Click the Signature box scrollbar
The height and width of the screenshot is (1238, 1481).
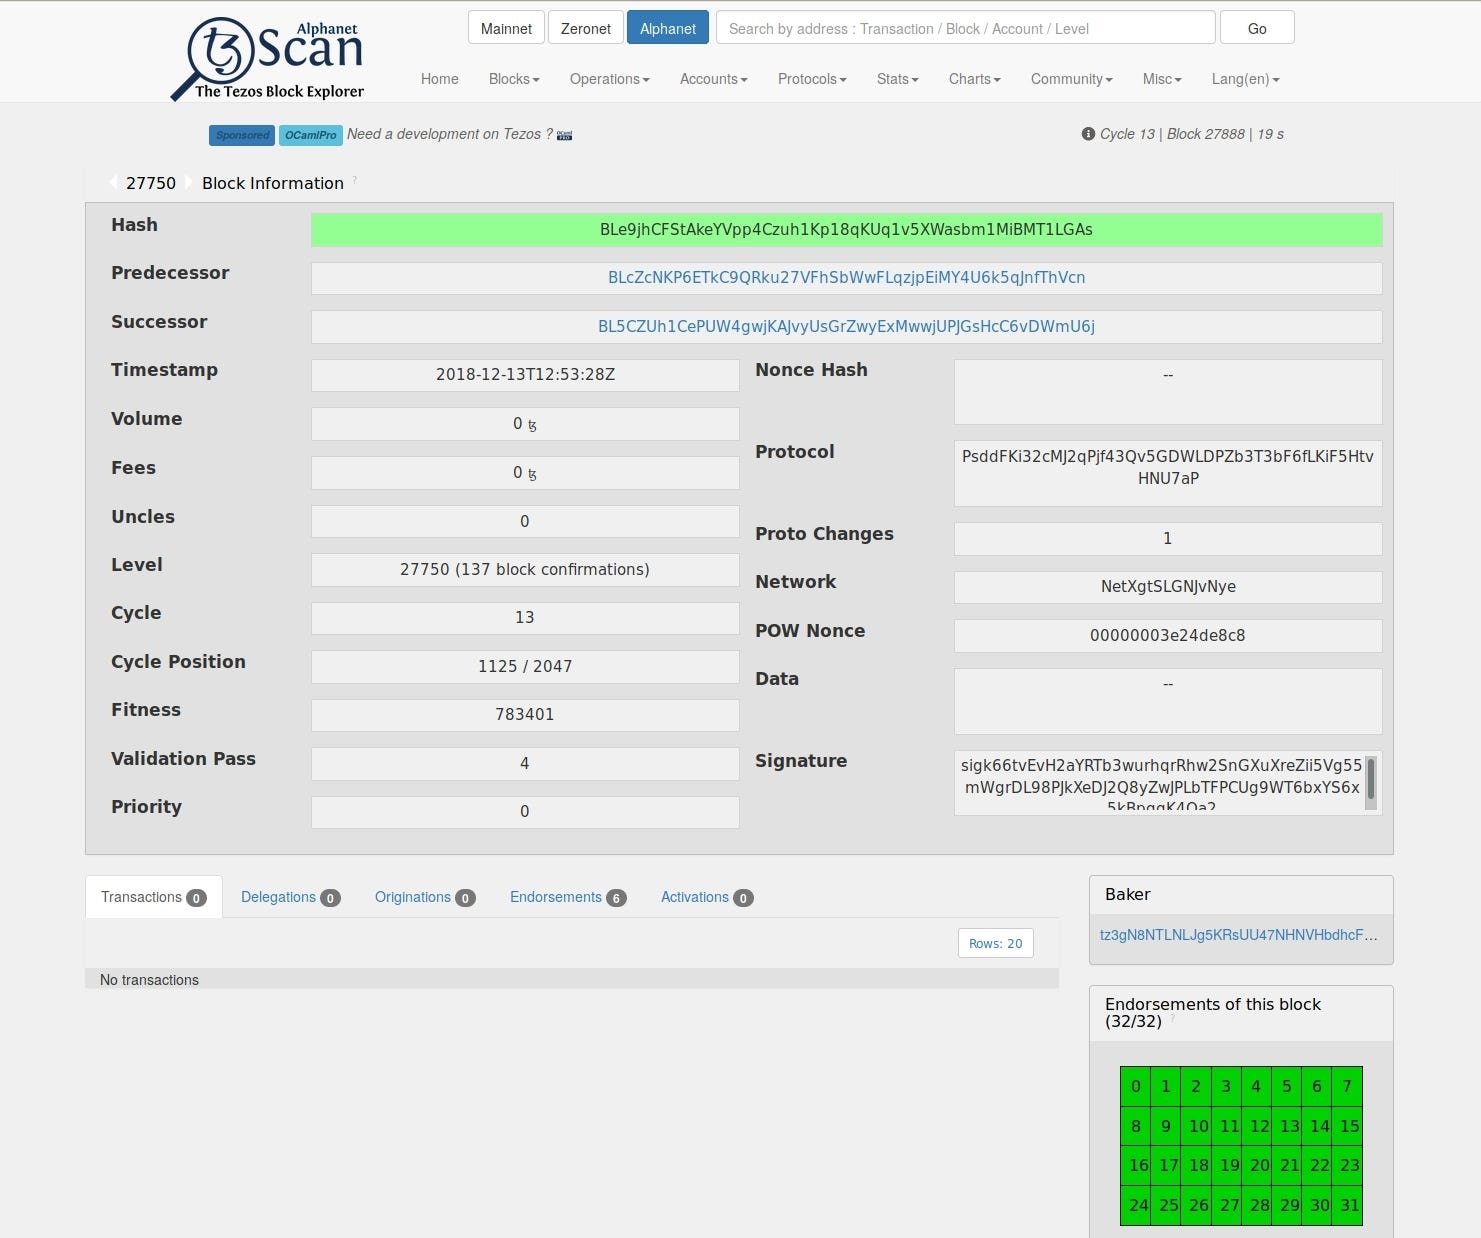(1371, 782)
